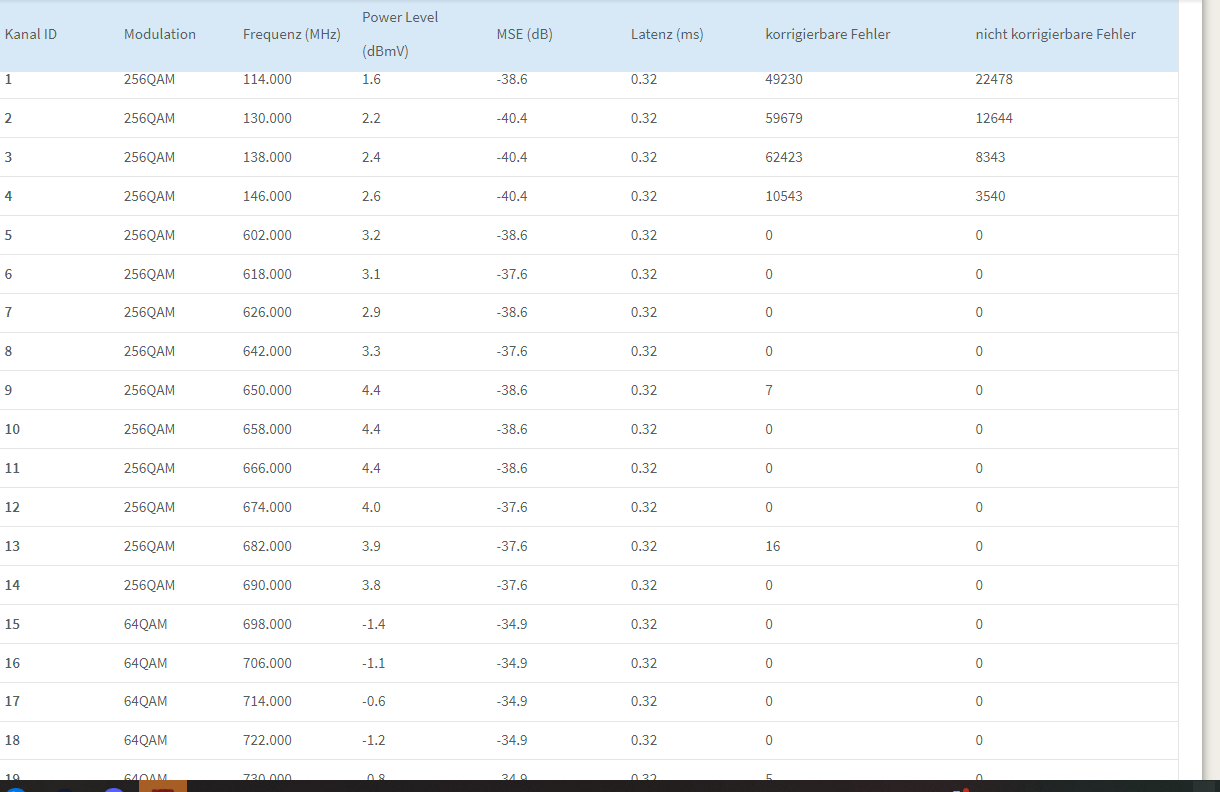This screenshot has height=792, width=1220.
Task: Click uncorrectable errors value 22478
Action: pos(994,79)
